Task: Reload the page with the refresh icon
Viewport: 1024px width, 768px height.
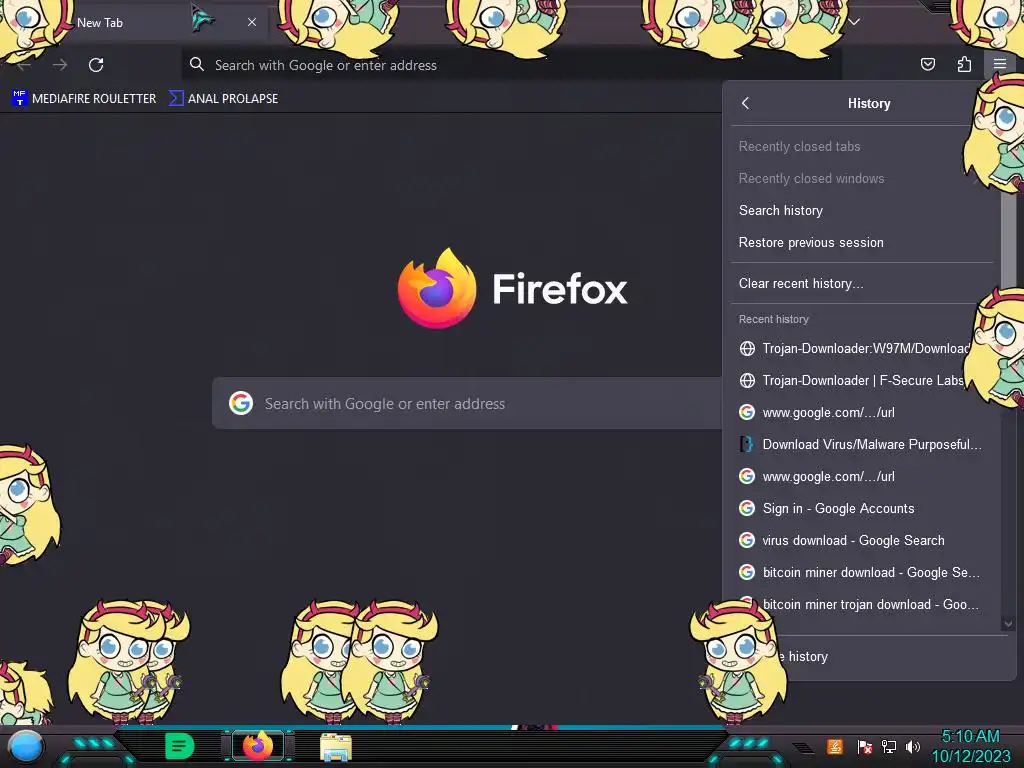Action: click(96, 65)
